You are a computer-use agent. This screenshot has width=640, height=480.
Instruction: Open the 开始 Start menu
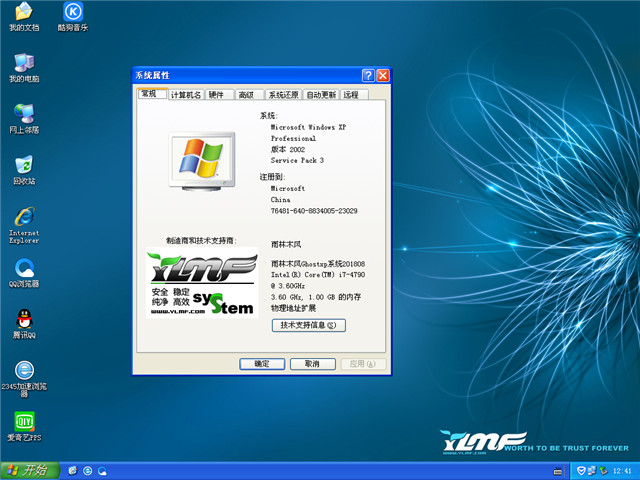click(28, 470)
